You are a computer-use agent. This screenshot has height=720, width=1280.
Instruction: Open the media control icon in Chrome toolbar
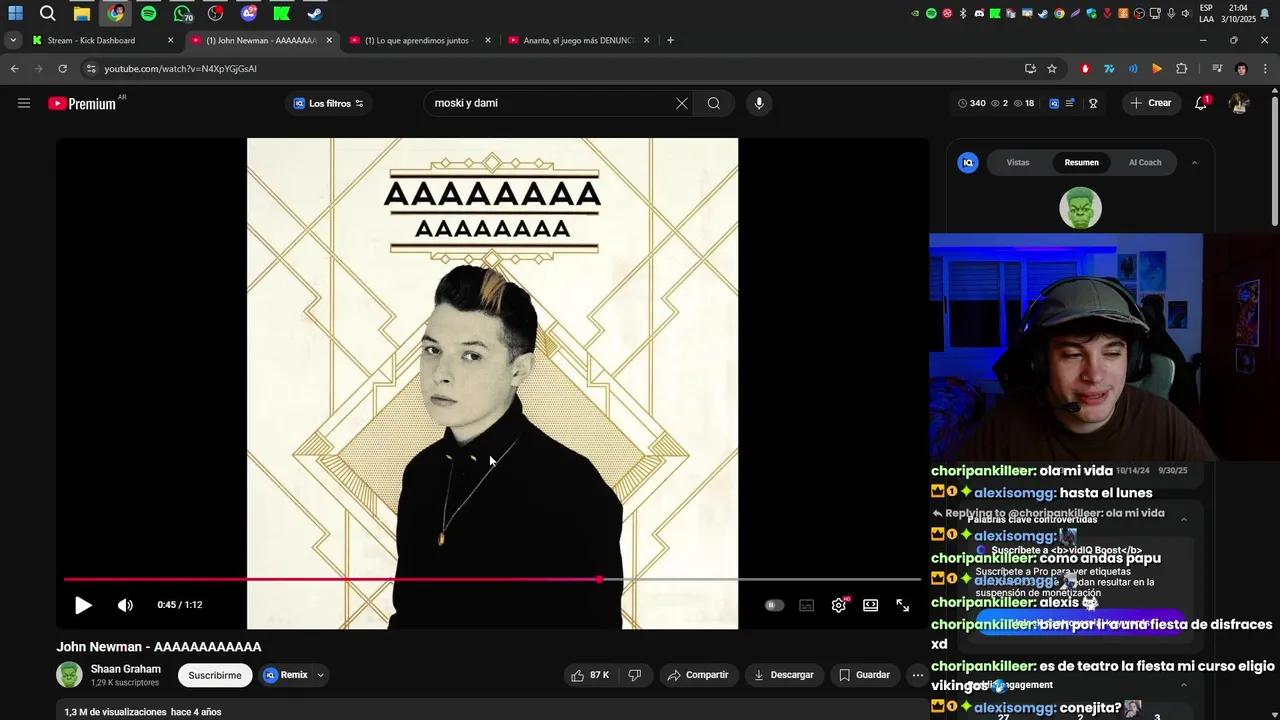tap(1217, 69)
